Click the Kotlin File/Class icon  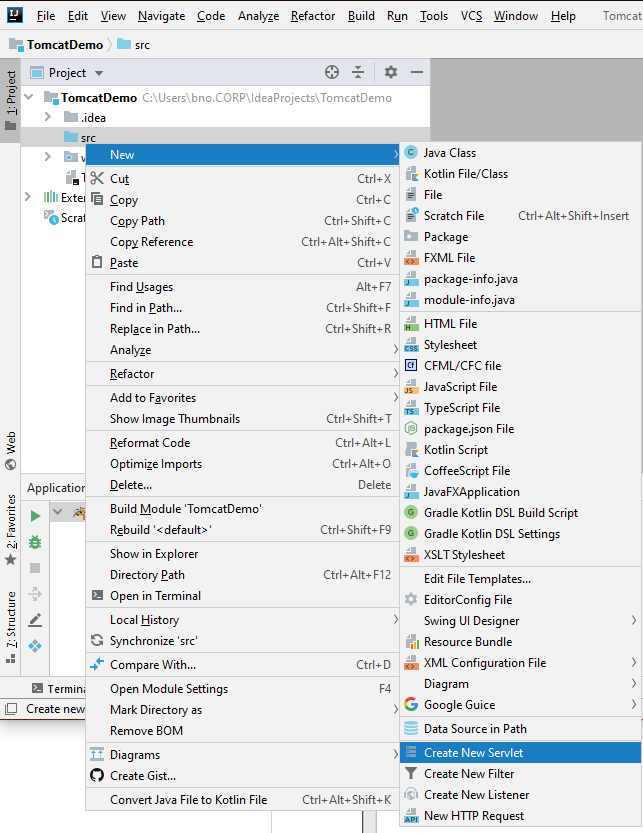click(411, 174)
